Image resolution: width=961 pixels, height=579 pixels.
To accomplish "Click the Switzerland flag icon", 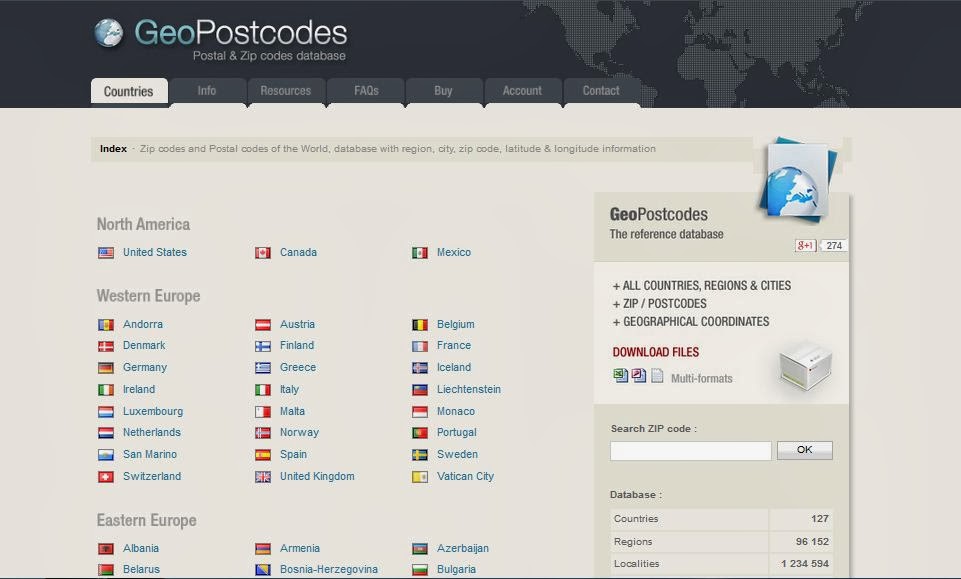I will click(x=106, y=477).
